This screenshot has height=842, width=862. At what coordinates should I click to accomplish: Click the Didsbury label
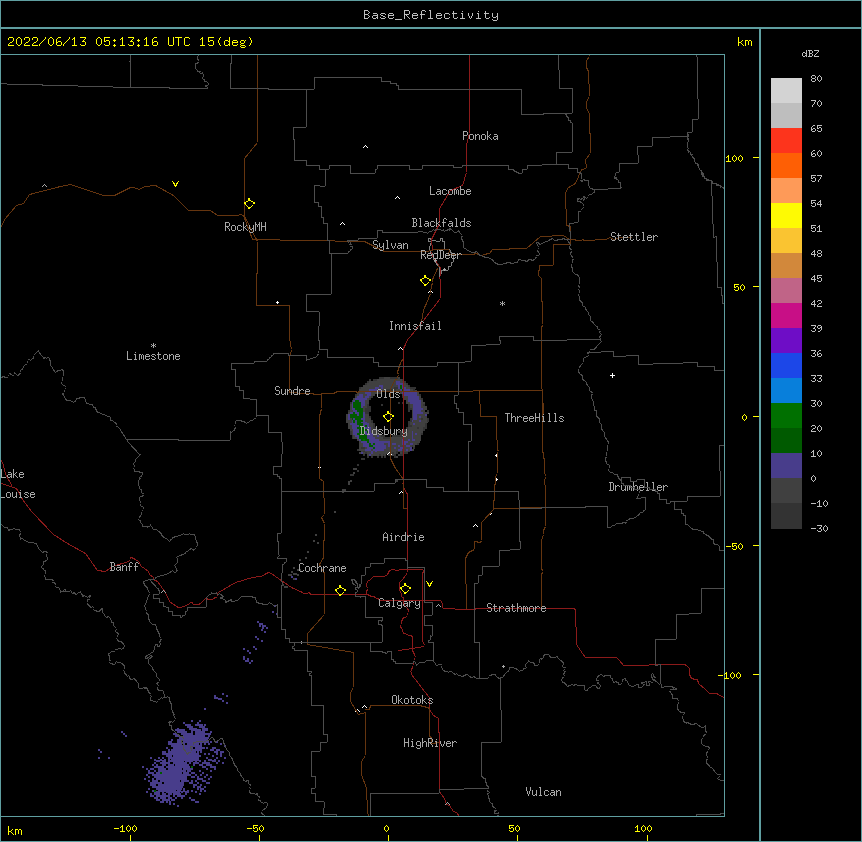click(384, 431)
